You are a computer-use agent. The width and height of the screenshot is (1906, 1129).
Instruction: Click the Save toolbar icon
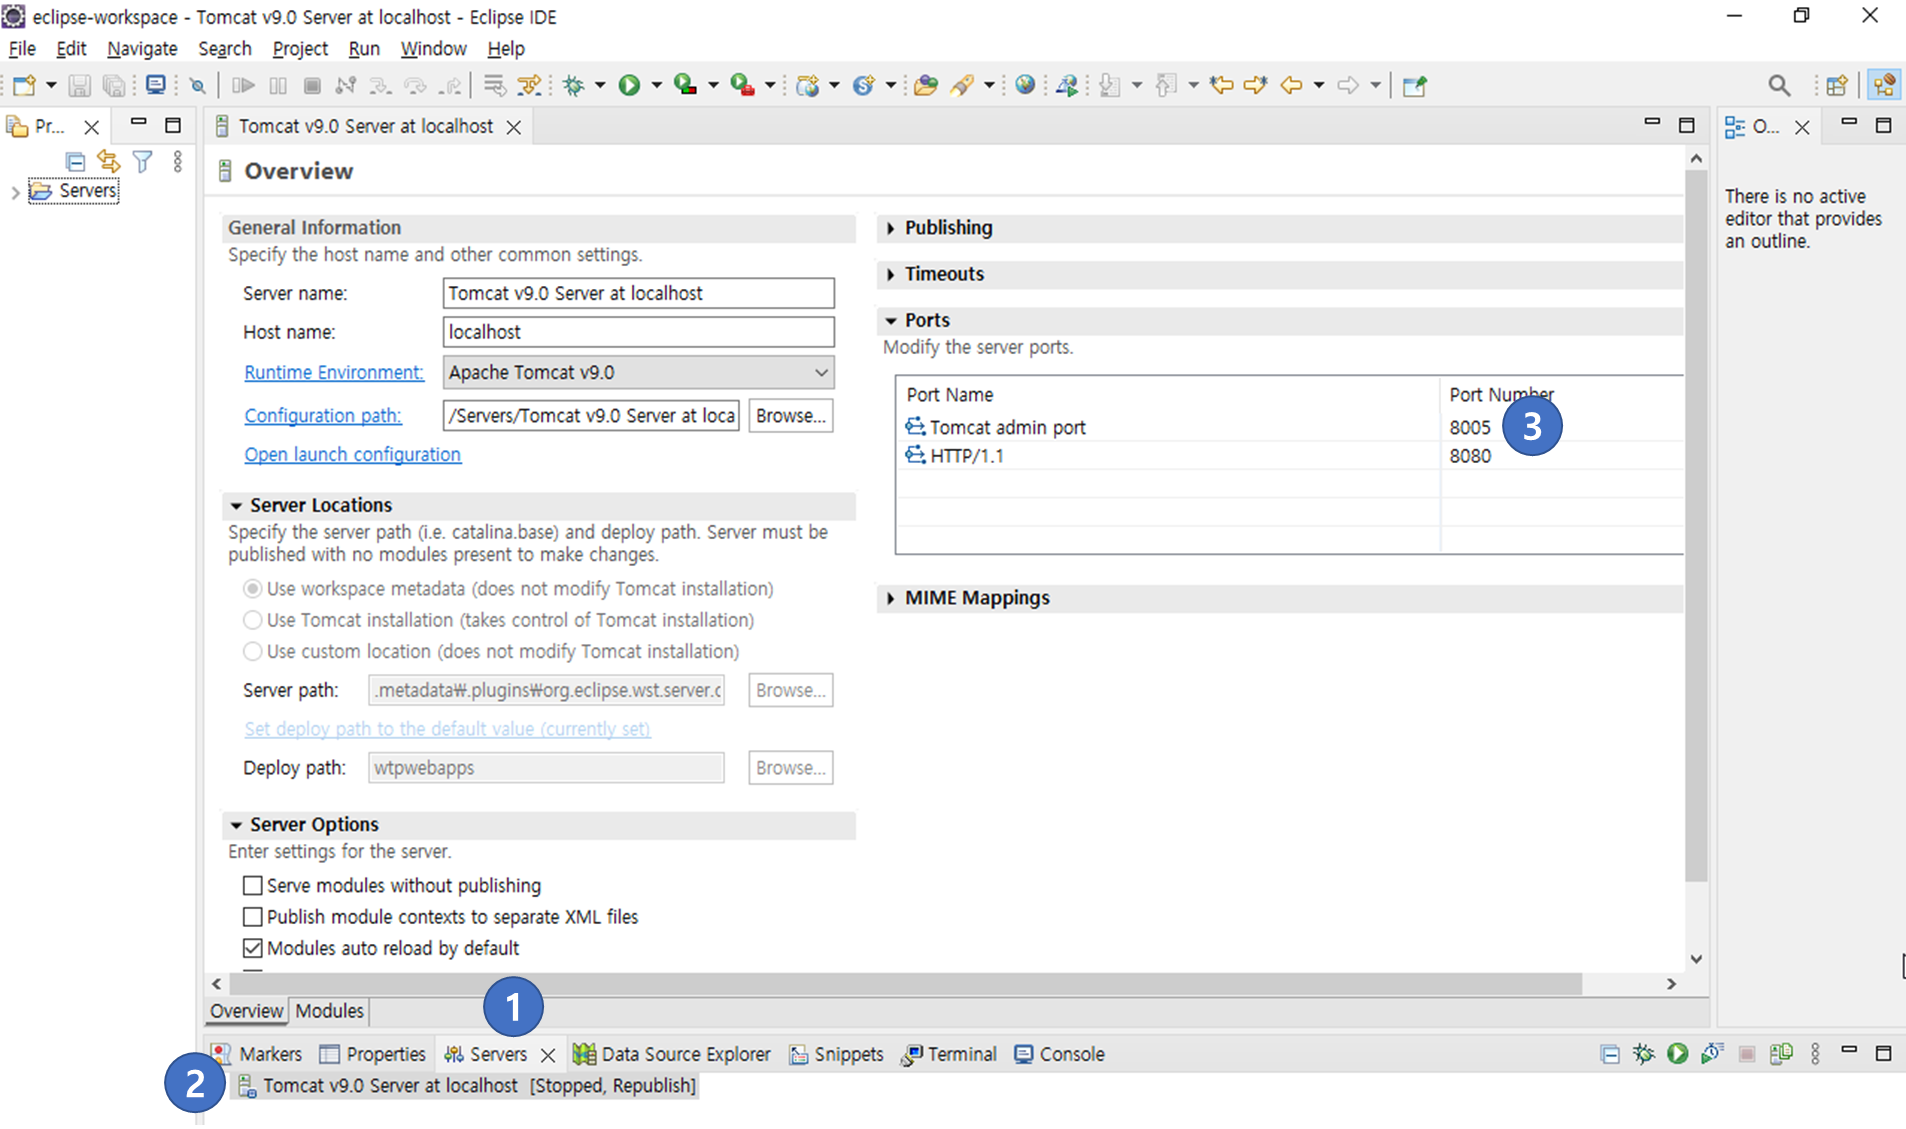(x=79, y=86)
